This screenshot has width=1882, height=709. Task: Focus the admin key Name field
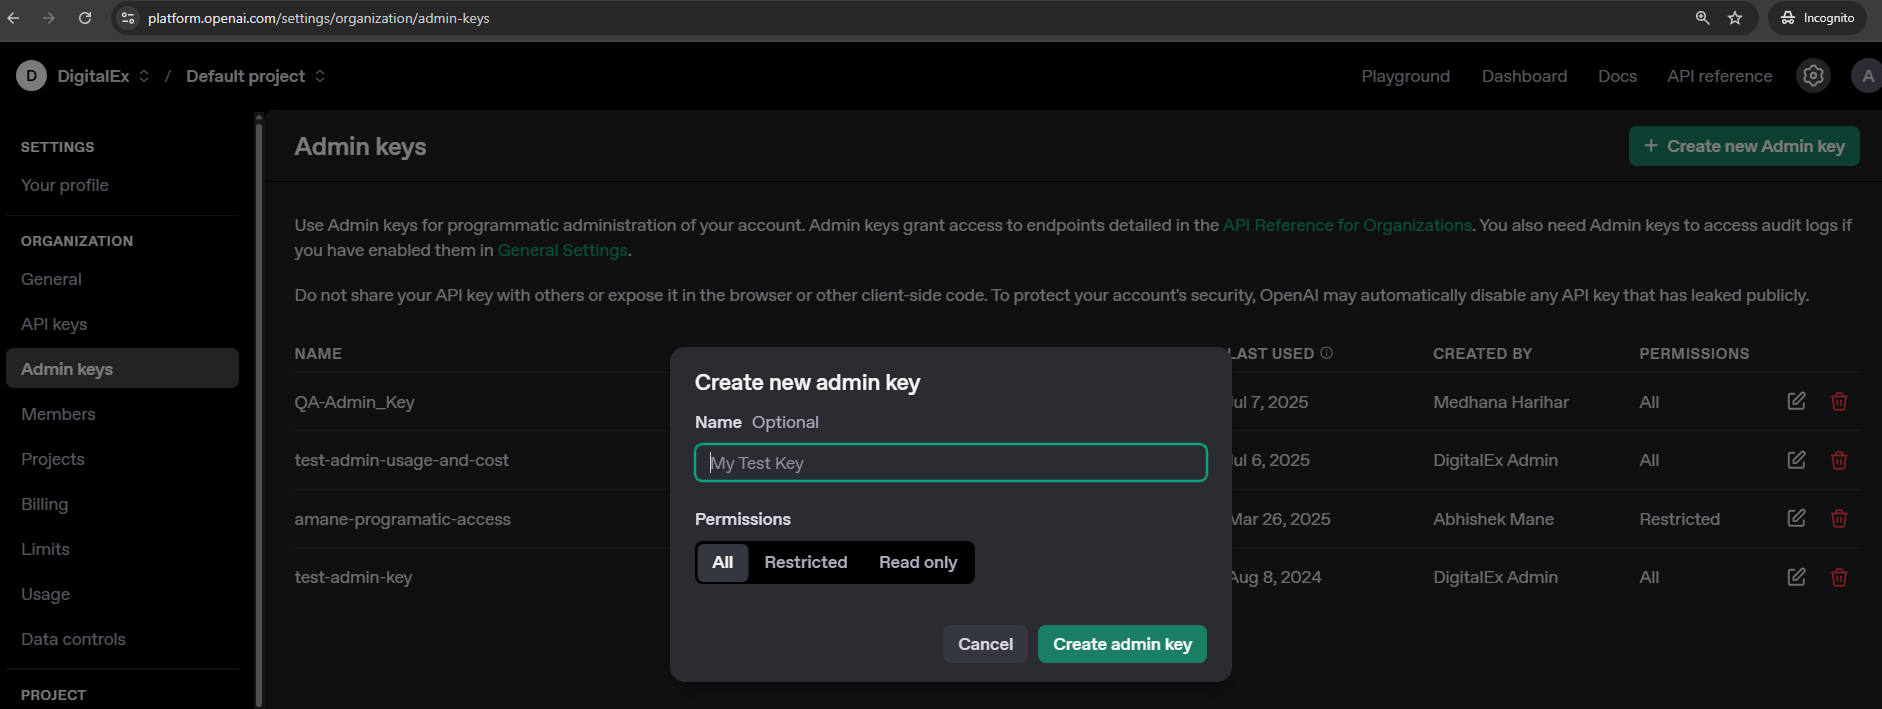pos(950,463)
